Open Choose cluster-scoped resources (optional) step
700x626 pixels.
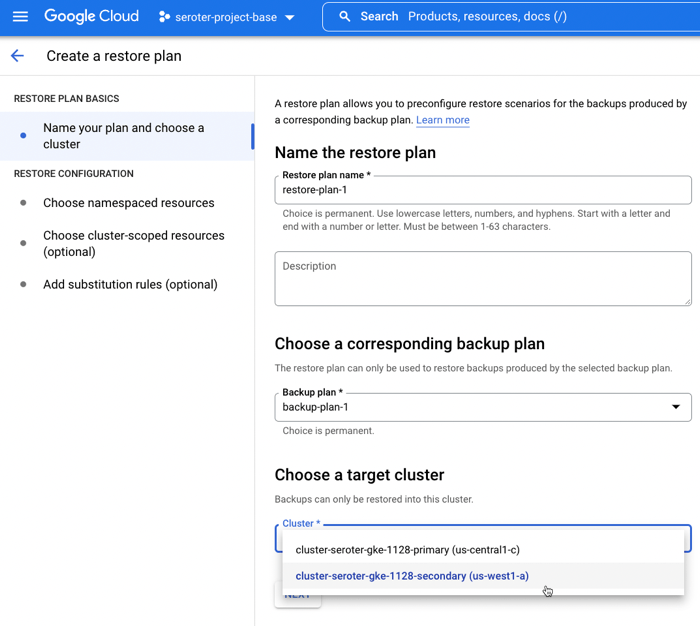(133, 244)
